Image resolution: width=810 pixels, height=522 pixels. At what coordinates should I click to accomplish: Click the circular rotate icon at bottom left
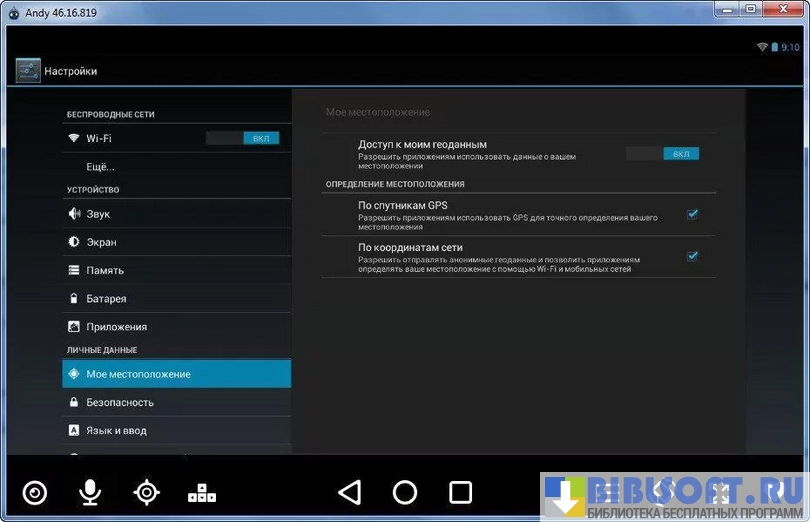click(35, 492)
